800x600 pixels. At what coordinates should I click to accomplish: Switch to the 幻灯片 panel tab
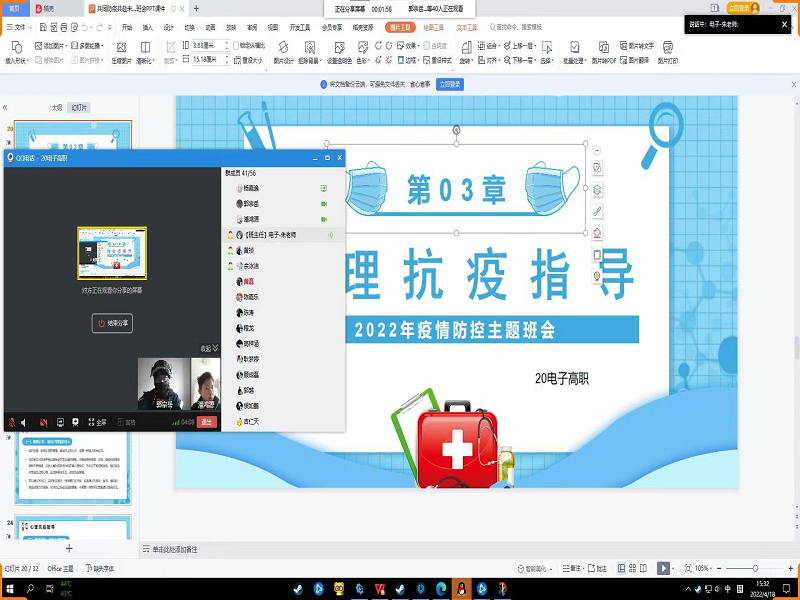click(78, 107)
